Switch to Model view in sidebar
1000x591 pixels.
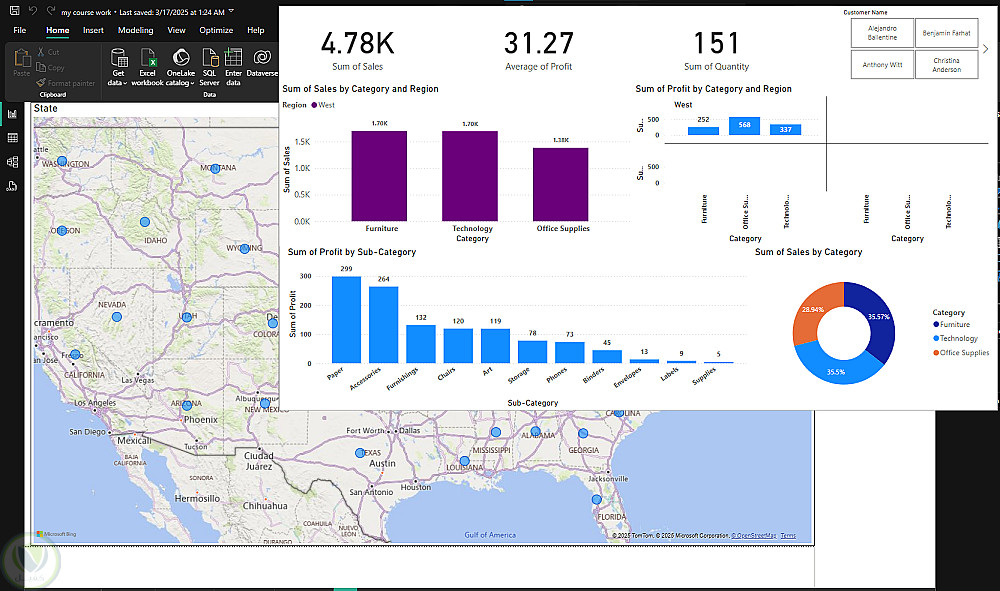(x=12, y=162)
